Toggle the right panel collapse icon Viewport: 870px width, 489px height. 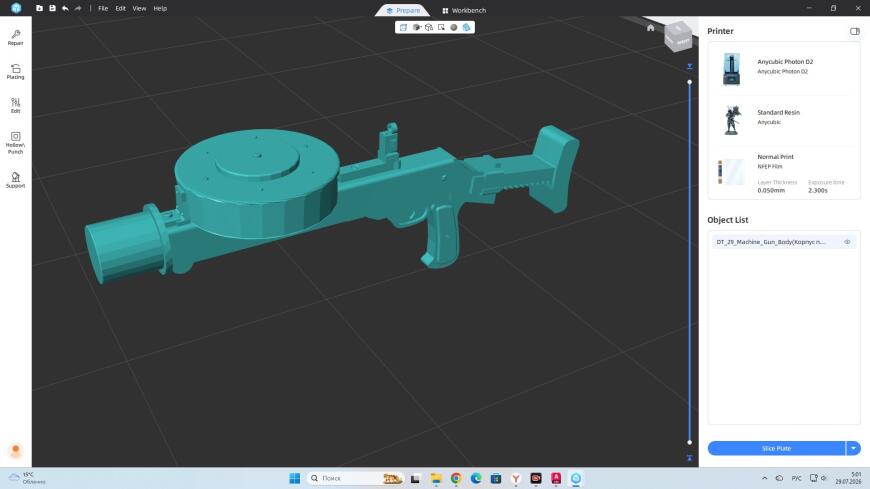(x=854, y=31)
